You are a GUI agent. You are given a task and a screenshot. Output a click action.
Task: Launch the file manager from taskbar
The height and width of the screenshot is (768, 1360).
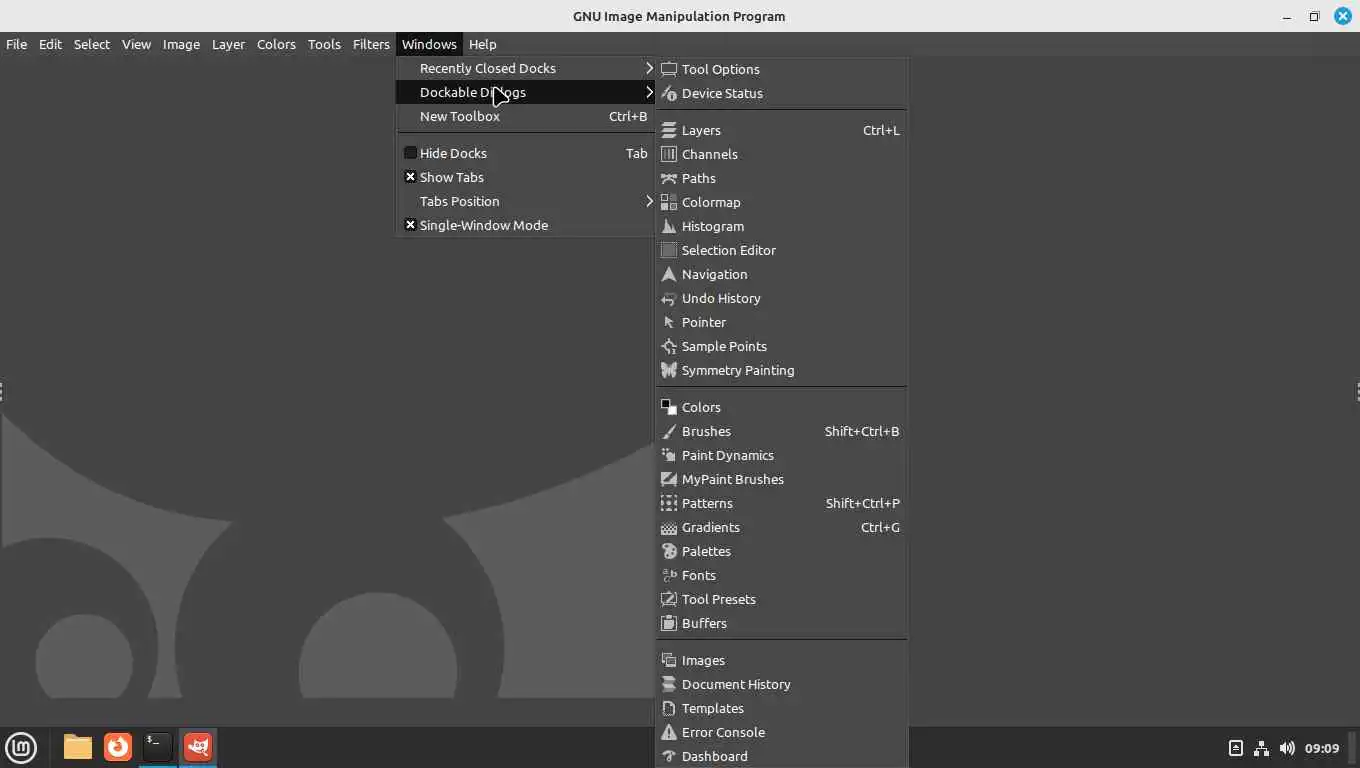tap(78, 747)
